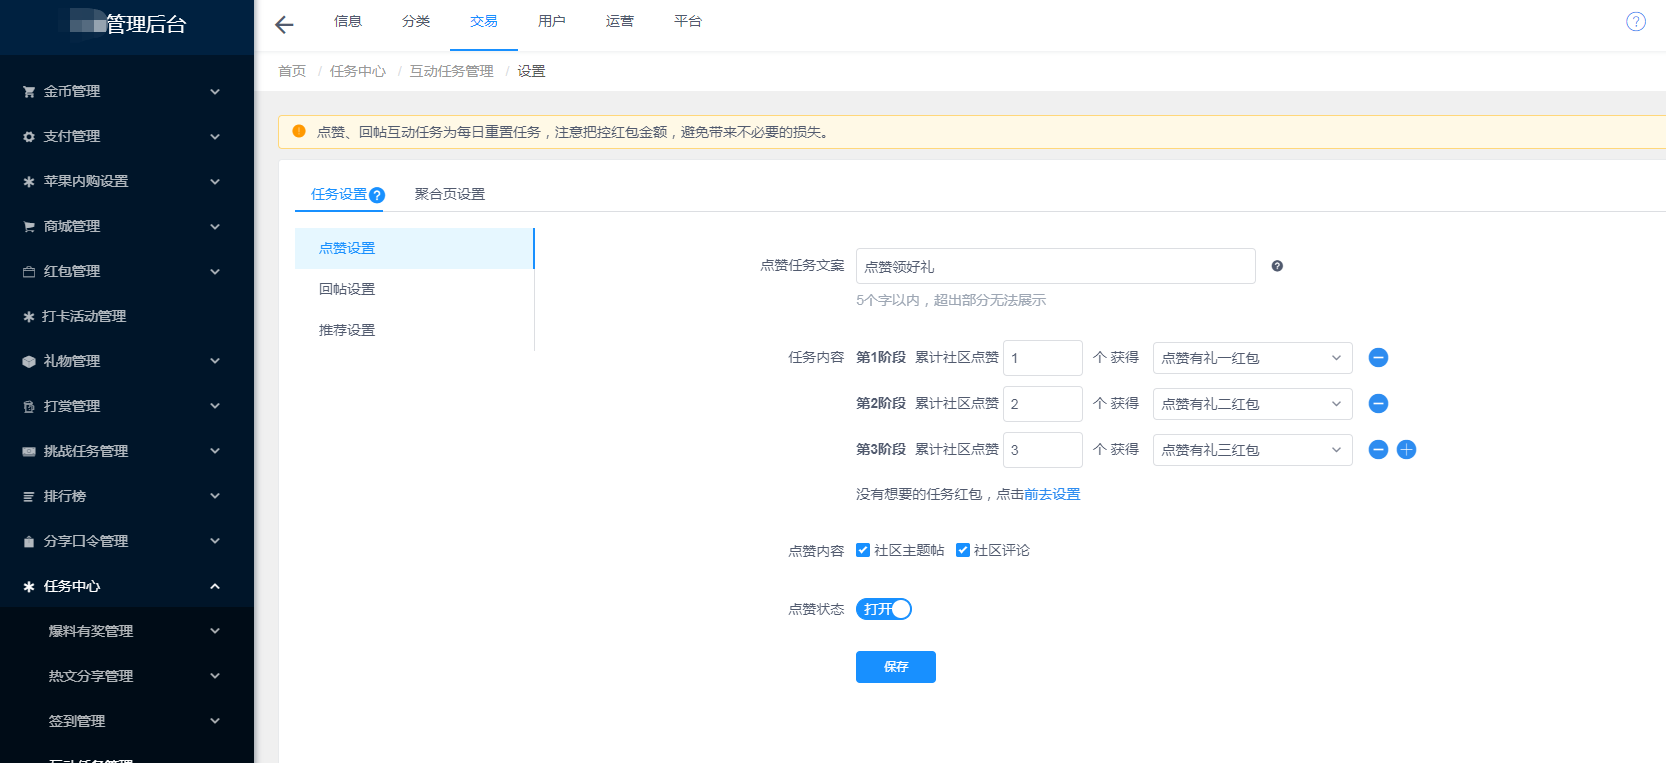Expand the 红包管理 menu chevron
Viewport: 1666px width, 763px height.
[x=215, y=271]
